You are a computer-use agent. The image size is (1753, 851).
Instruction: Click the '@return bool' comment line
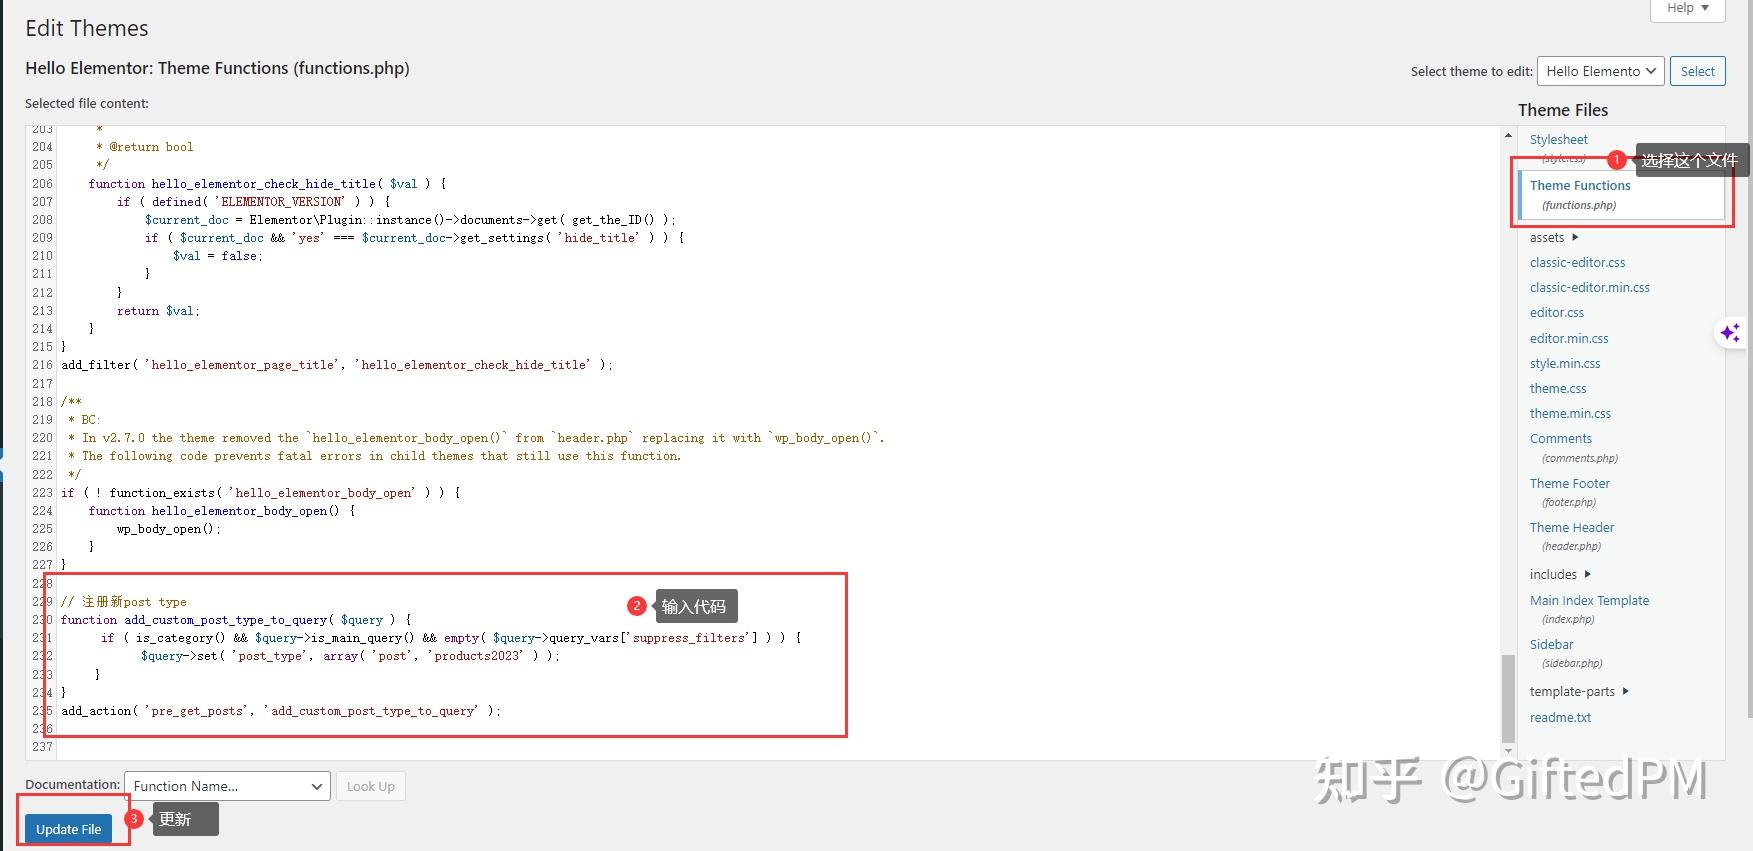(145, 147)
